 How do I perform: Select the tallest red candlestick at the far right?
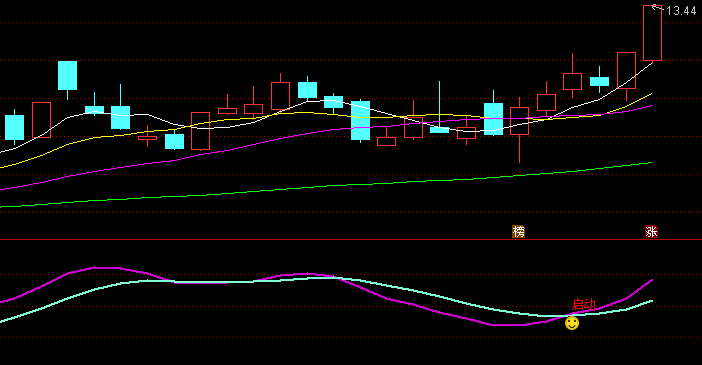(x=652, y=33)
